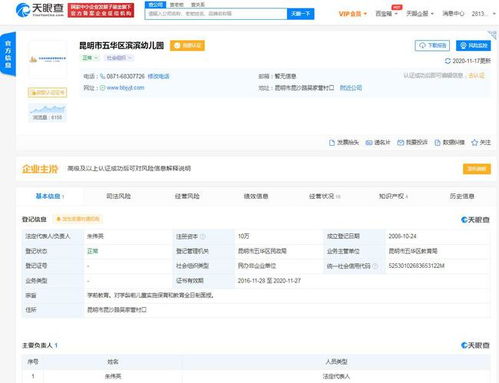This screenshot has height=383, width=499.
Task: Click the phone icon before 0871-68307726
Action: click(x=103, y=76)
